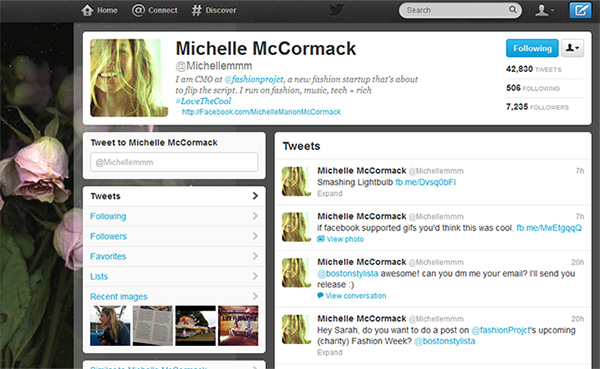Click the speech bubble conversation icon
This screenshot has width=600, height=369.
[x=320, y=296]
